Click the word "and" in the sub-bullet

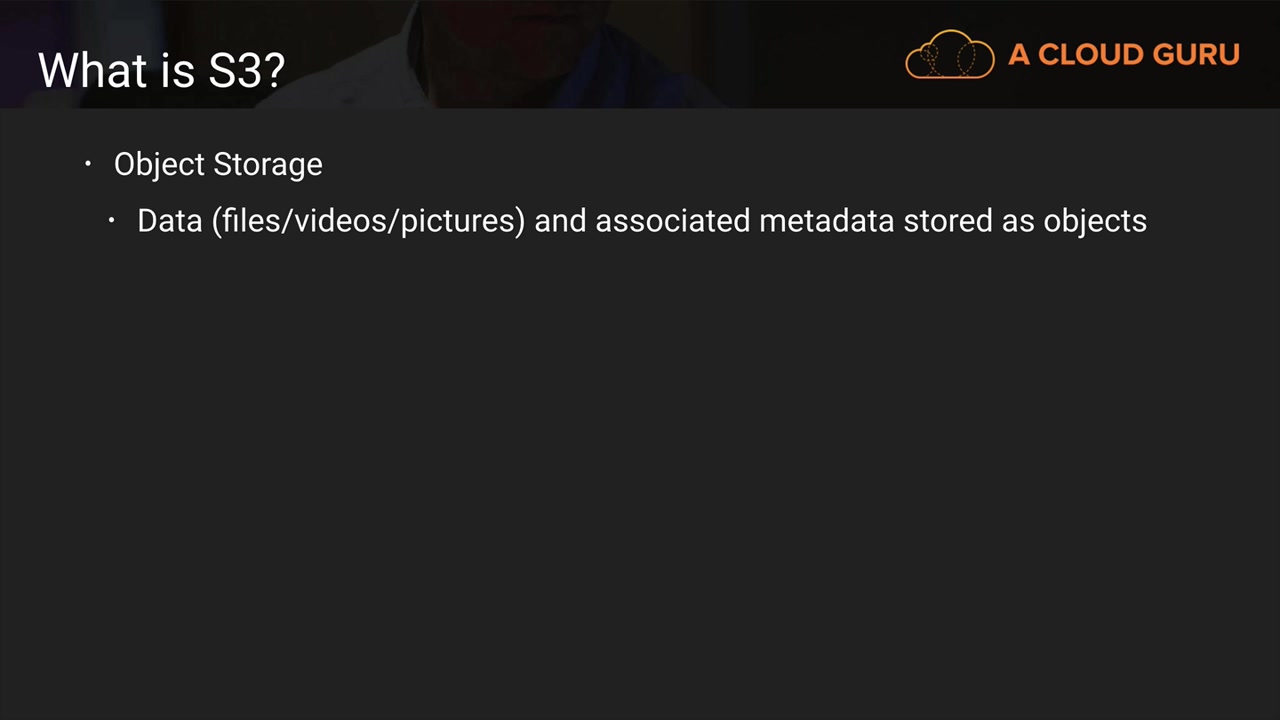click(560, 221)
